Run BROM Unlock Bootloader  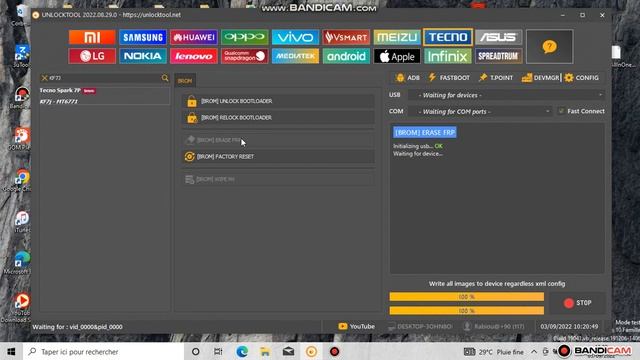pyautogui.click(x=278, y=101)
